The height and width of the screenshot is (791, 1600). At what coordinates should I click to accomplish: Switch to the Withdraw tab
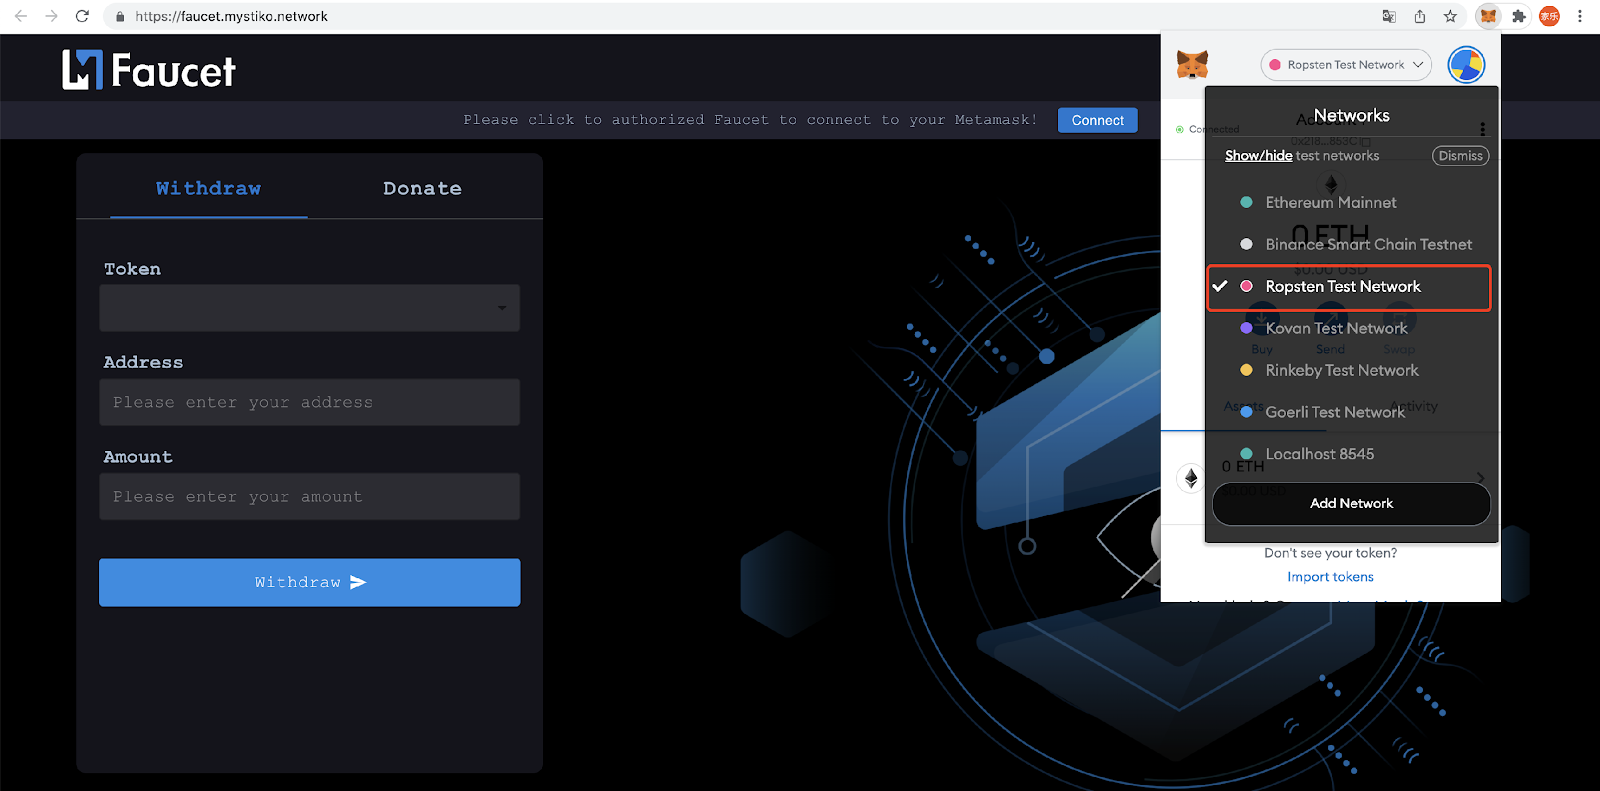208,188
